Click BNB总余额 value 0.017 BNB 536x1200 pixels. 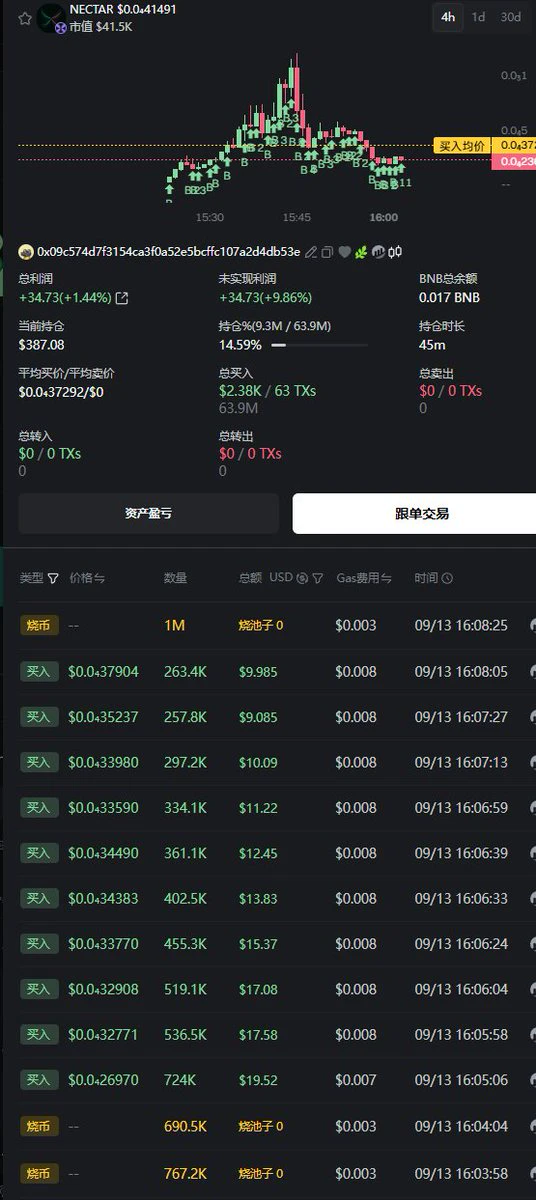tap(449, 298)
